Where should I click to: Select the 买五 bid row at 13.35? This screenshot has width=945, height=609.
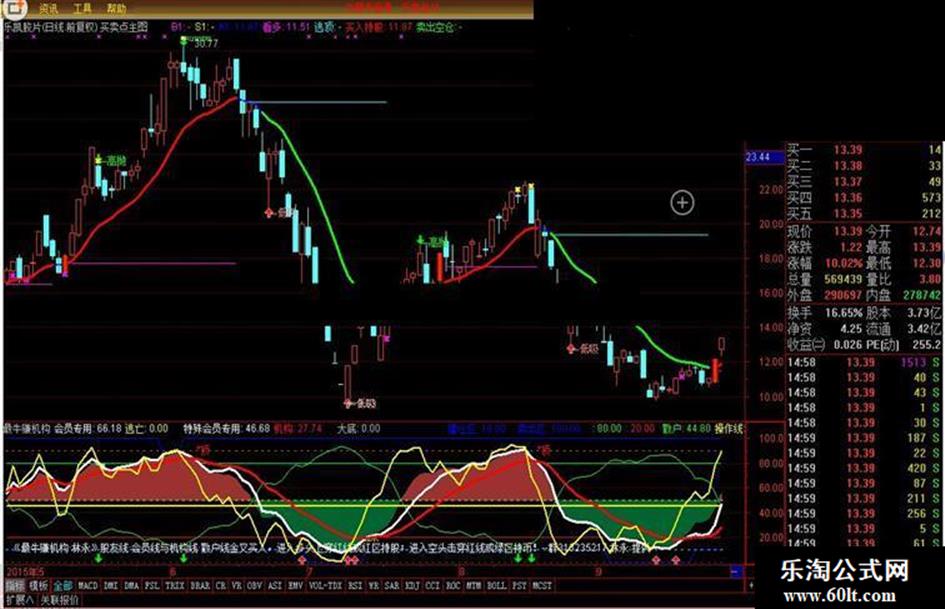[865, 213]
